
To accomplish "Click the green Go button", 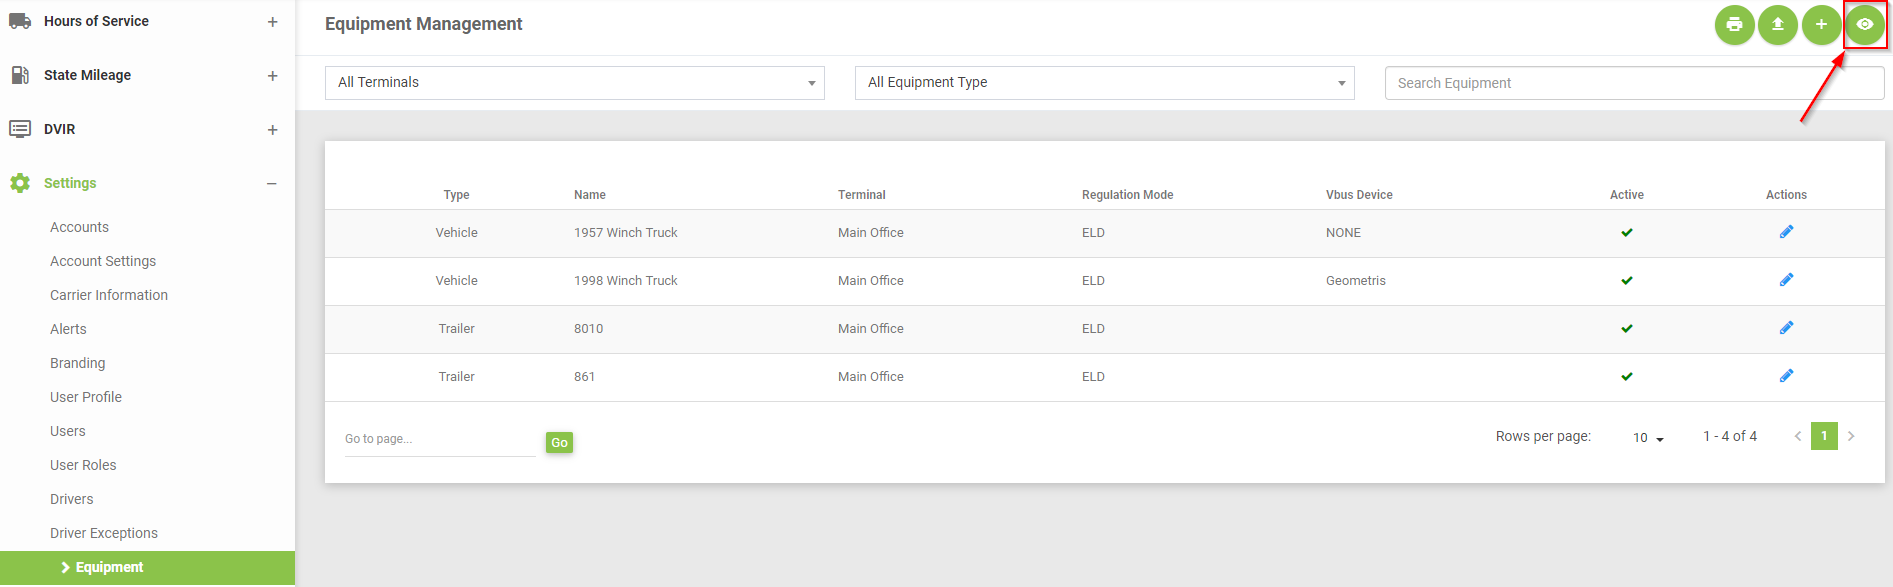I will pos(559,443).
